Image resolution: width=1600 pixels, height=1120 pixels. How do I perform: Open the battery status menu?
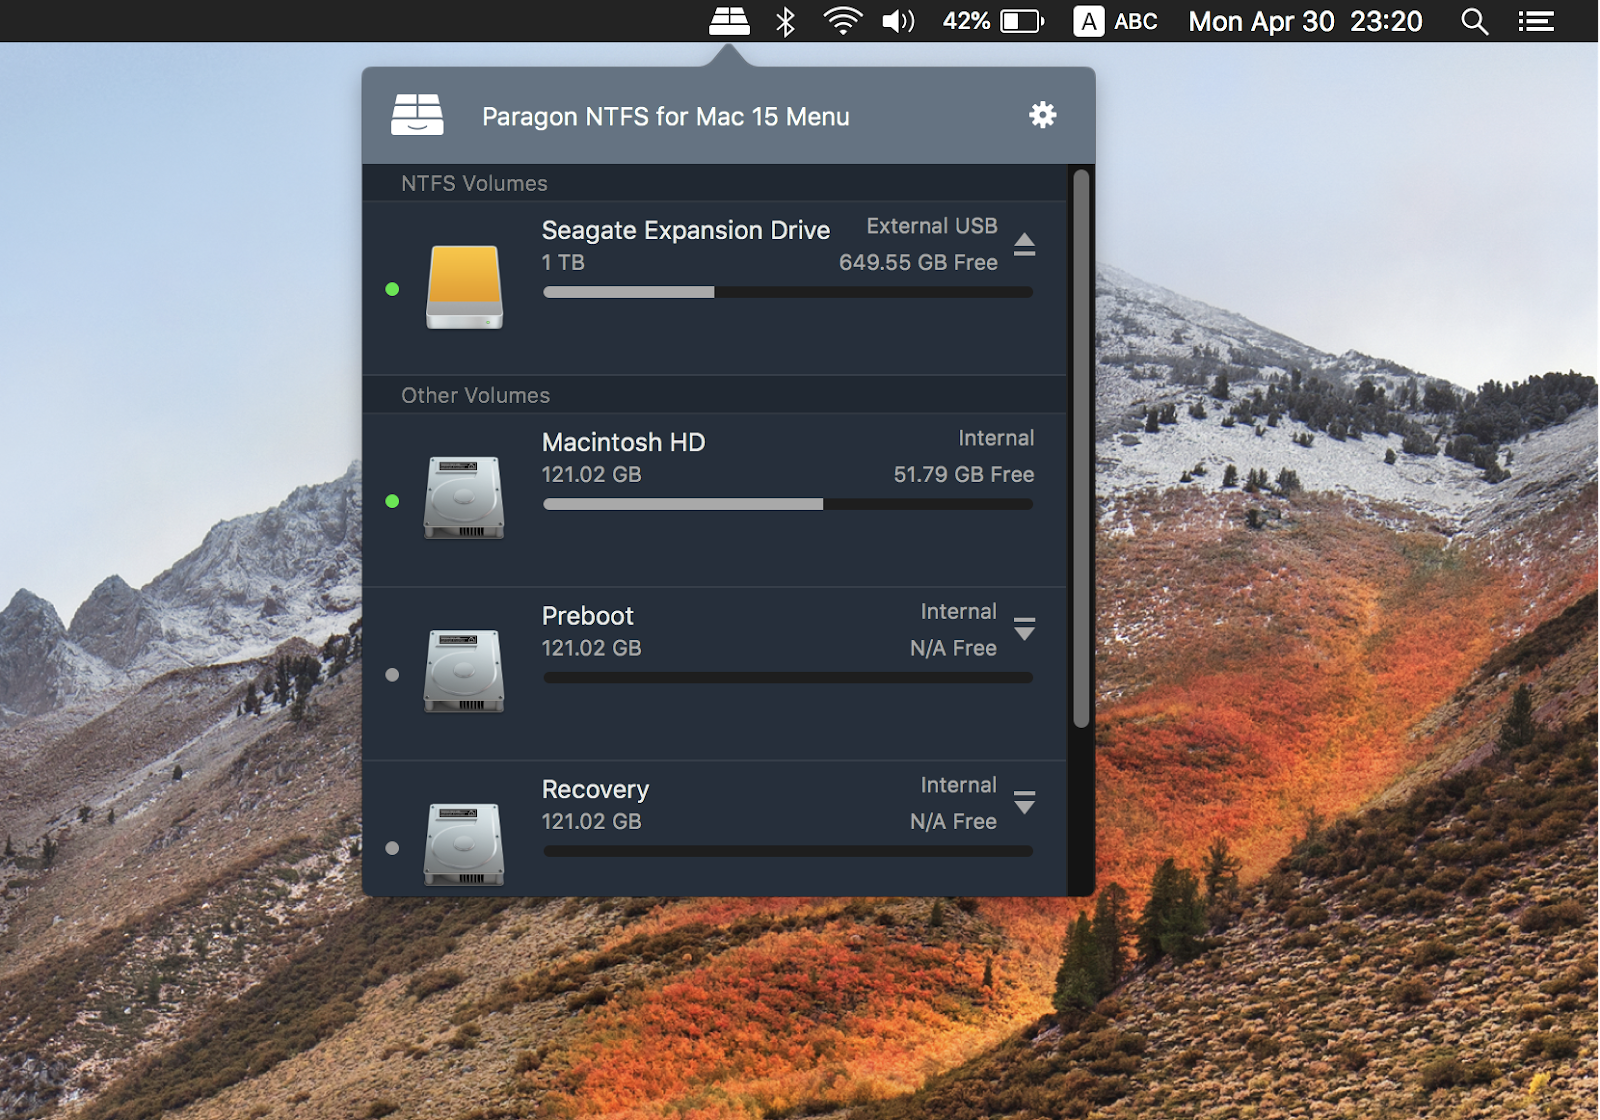[1022, 21]
